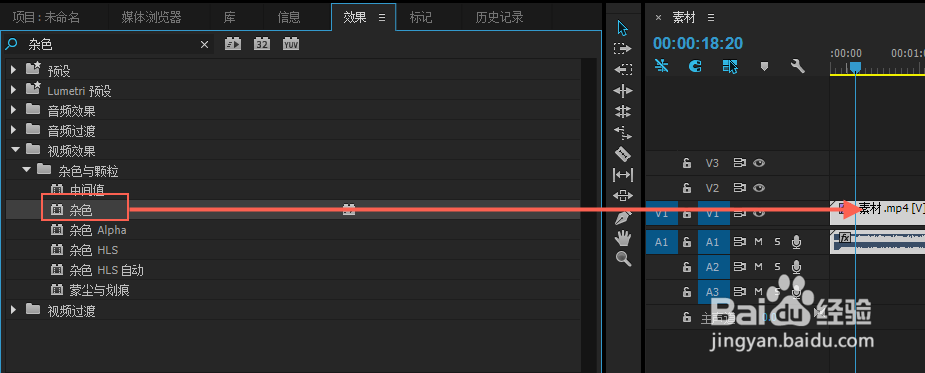
Task: Hide V2 track output eye
Action: pos(759,188)
